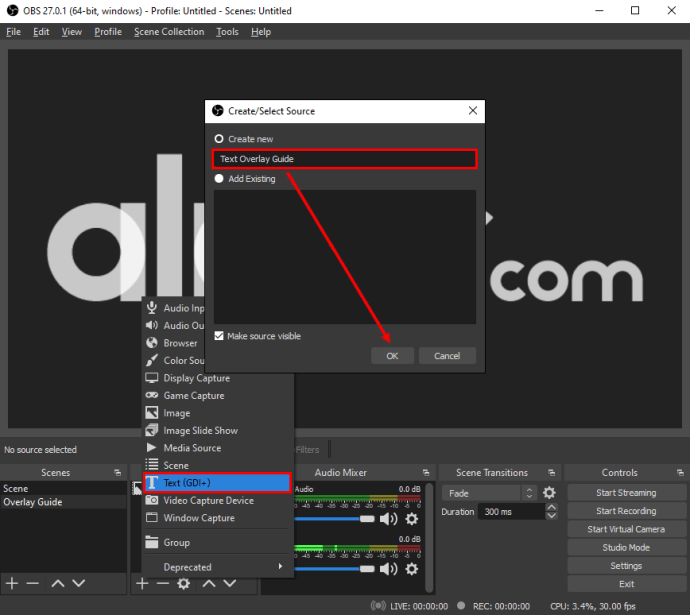Open transition properties gear next to Fade
690x615 pixels.
549,493
